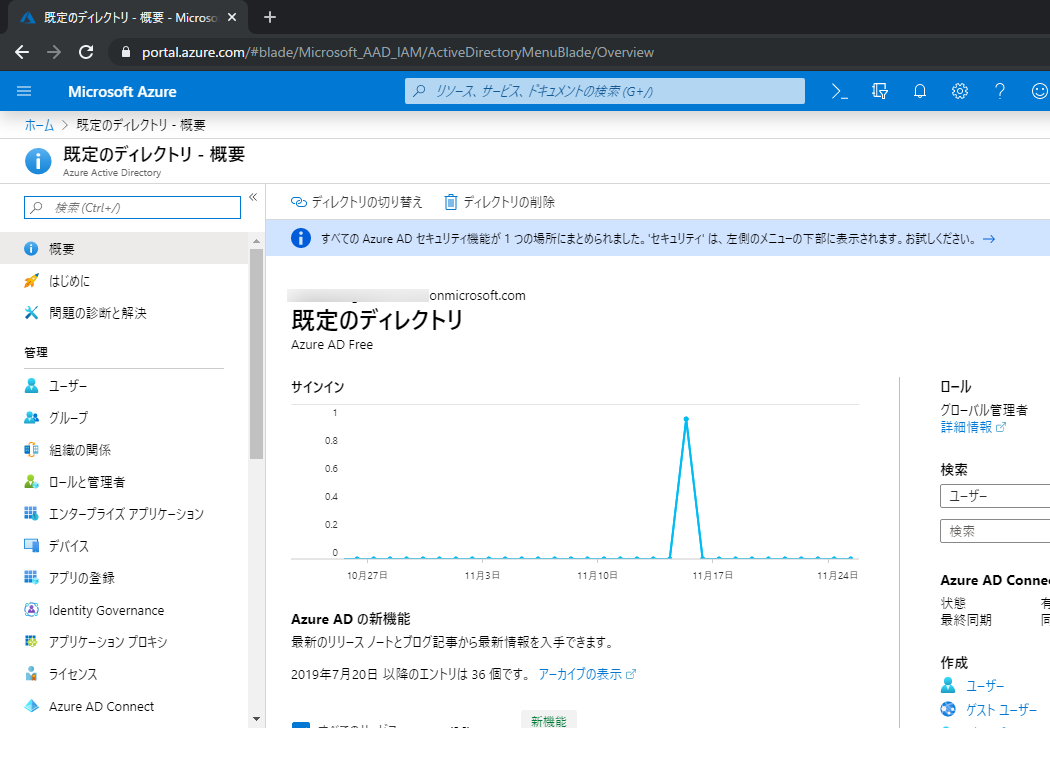Select the 概要 menu item

click(124, 248)
